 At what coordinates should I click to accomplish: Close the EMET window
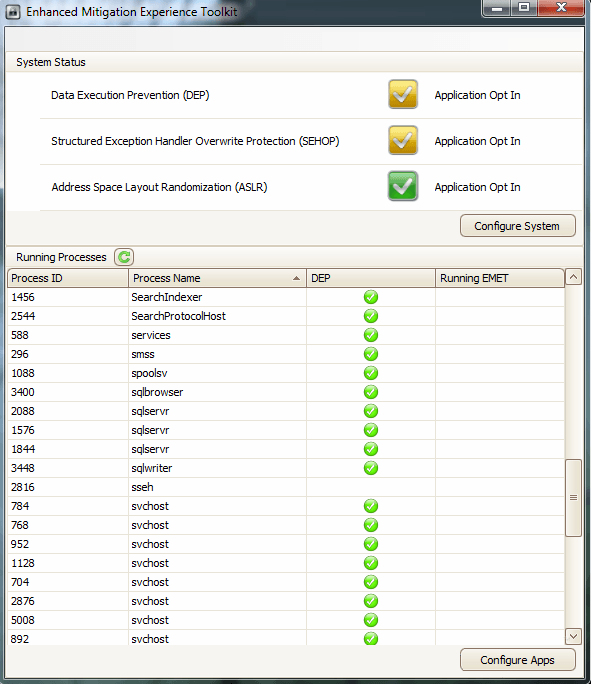pos(561,8)
